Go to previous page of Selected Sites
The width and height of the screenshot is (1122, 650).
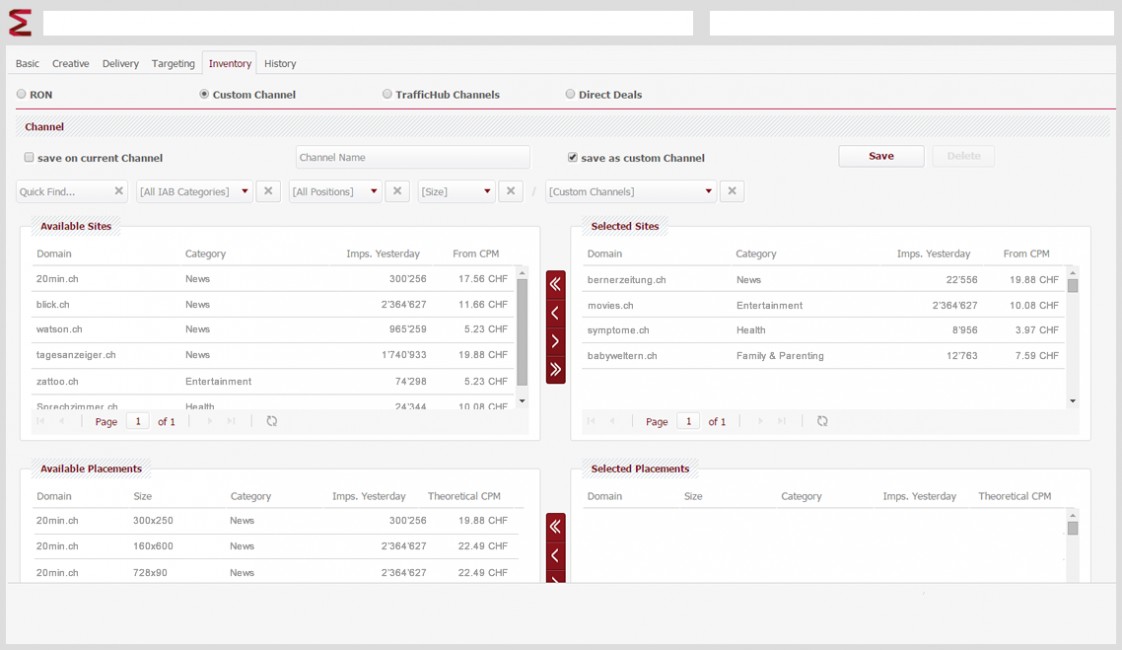point(613,421)
